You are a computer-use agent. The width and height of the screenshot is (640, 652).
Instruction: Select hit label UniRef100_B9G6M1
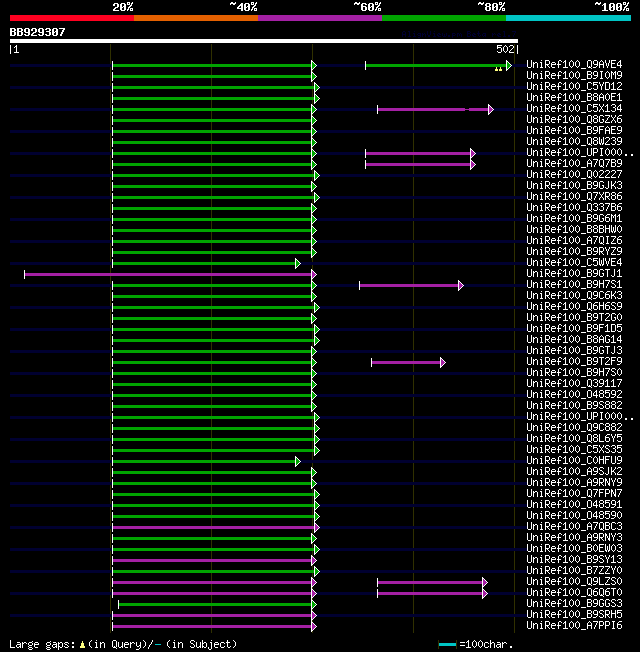point(574,218)
